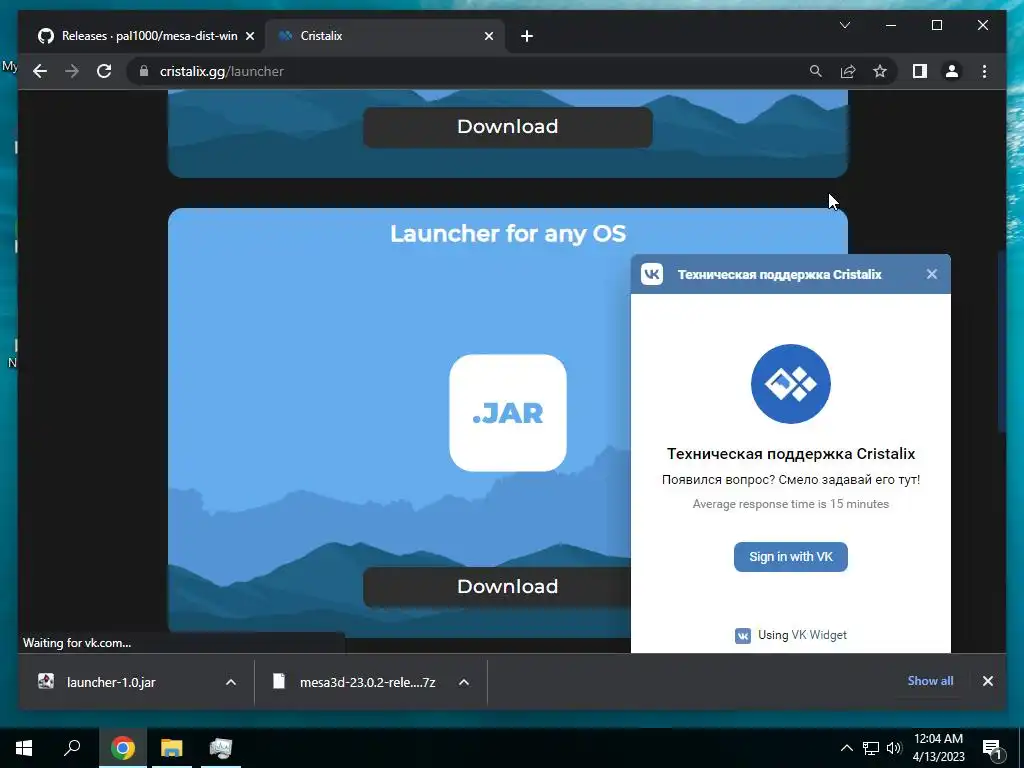Show all downloads
Viewport: 1024px width, 768px height.
[930, 680]
